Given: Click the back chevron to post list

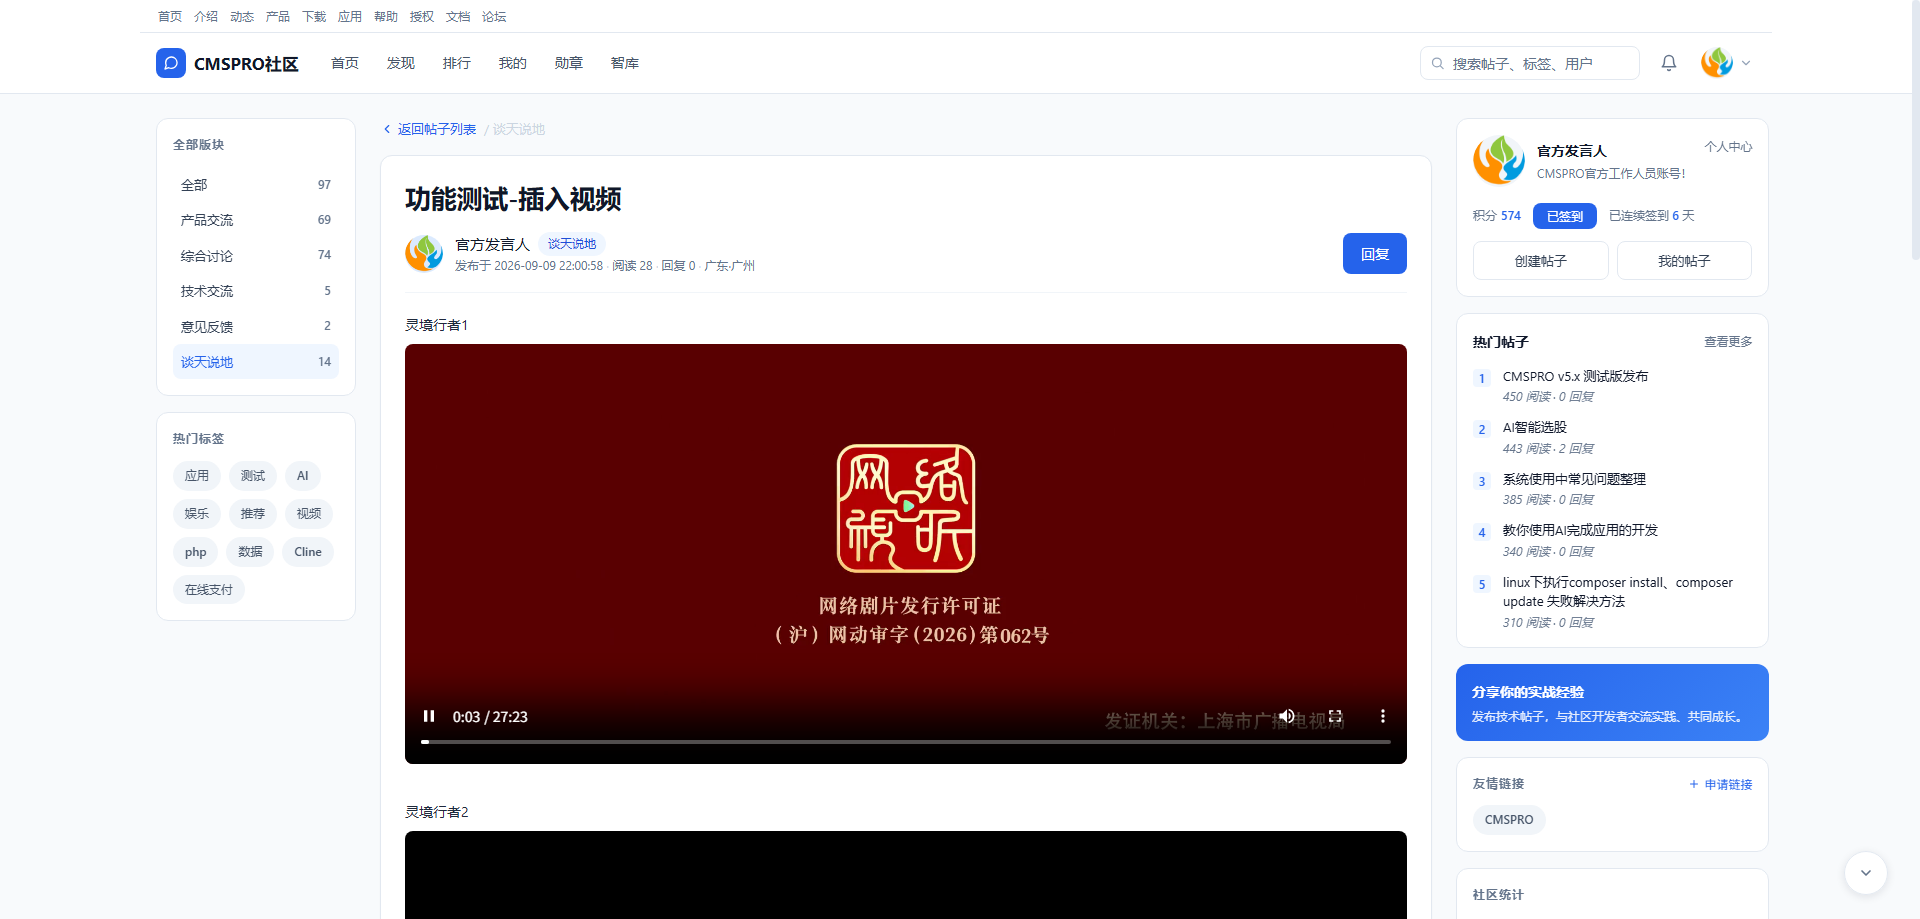Looking at the screenshot, I should (x=387, y=129).
